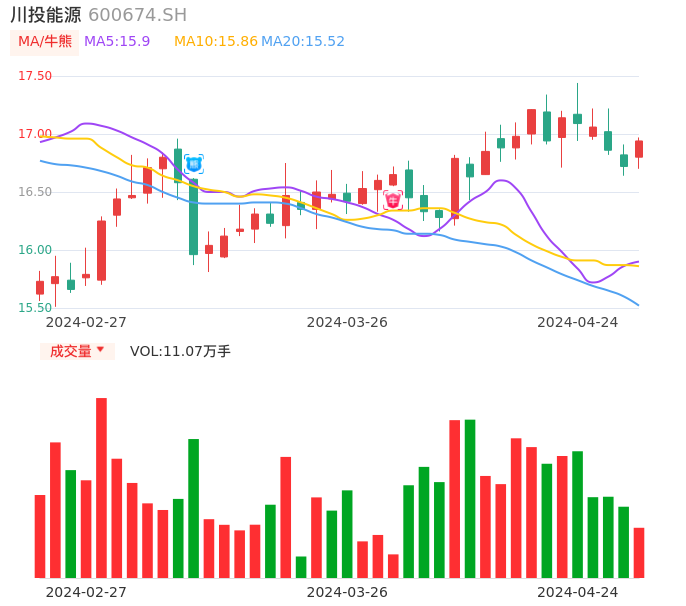Click the rightmost red candlestick
The image size is (686, 606).
pyautogui.click(x=639, y=149)
